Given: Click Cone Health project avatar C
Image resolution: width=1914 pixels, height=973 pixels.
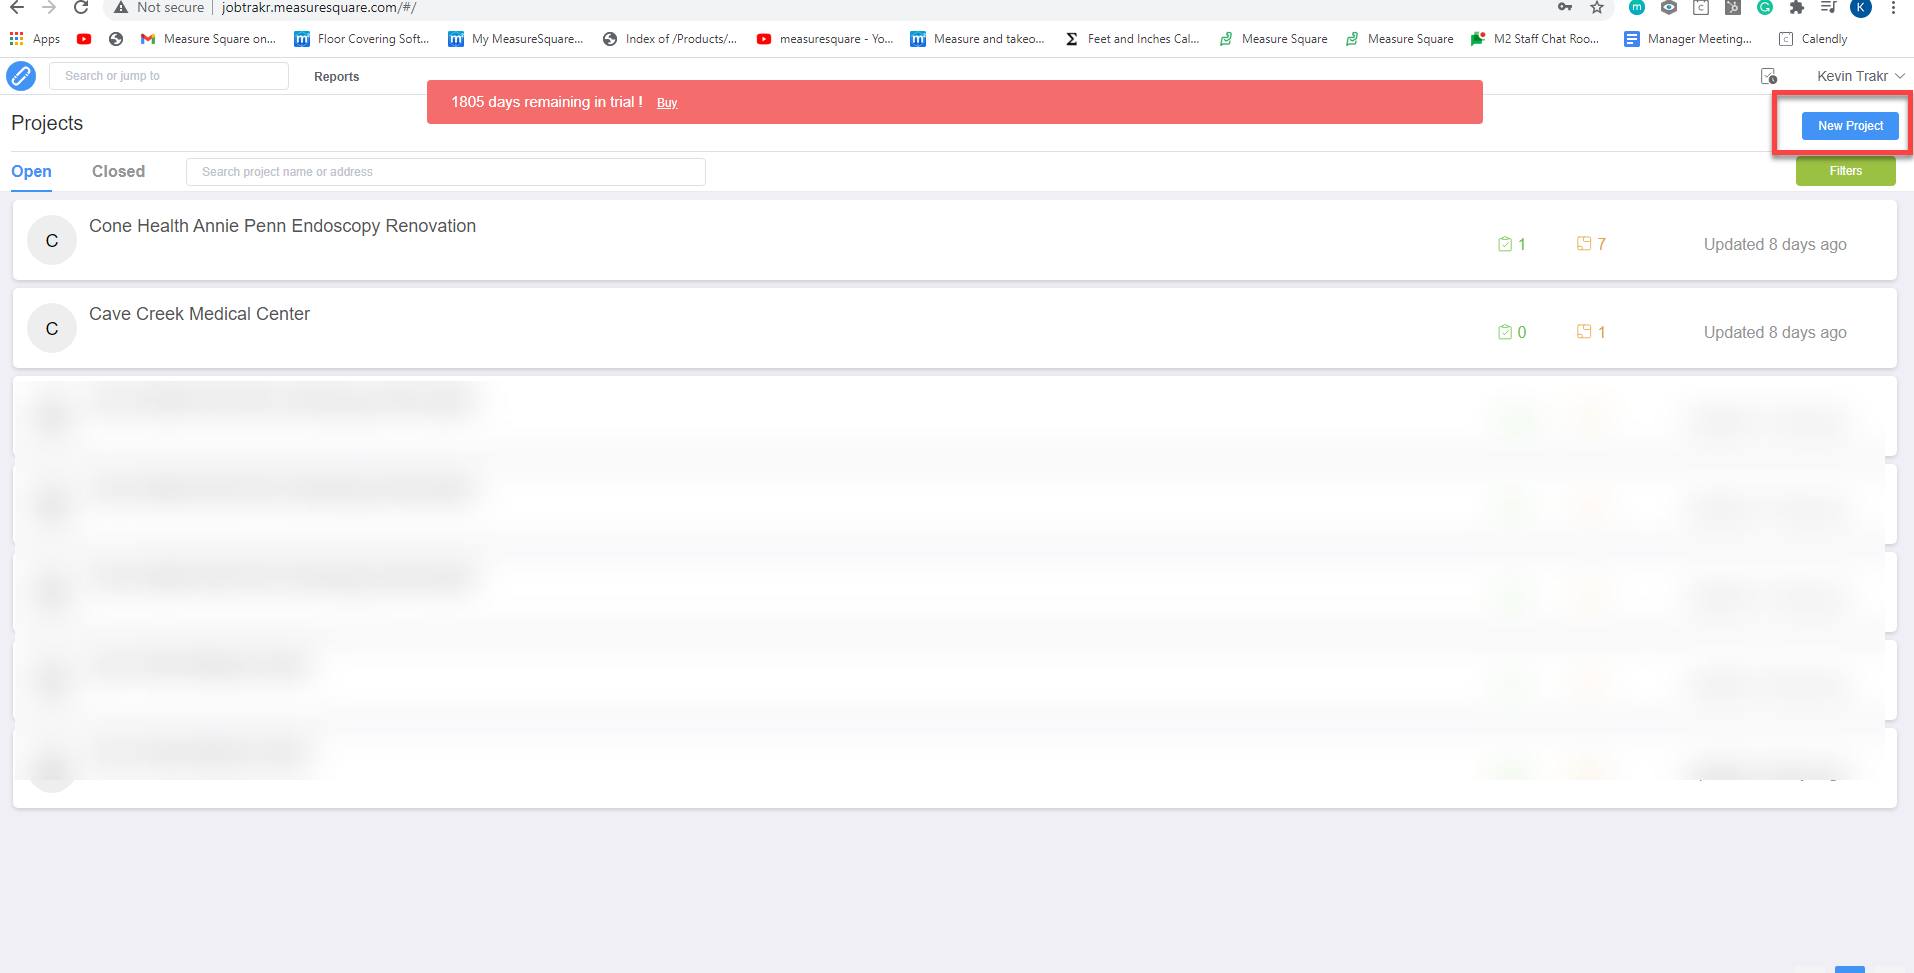Looking at the screenshot, I should (52, 241).
